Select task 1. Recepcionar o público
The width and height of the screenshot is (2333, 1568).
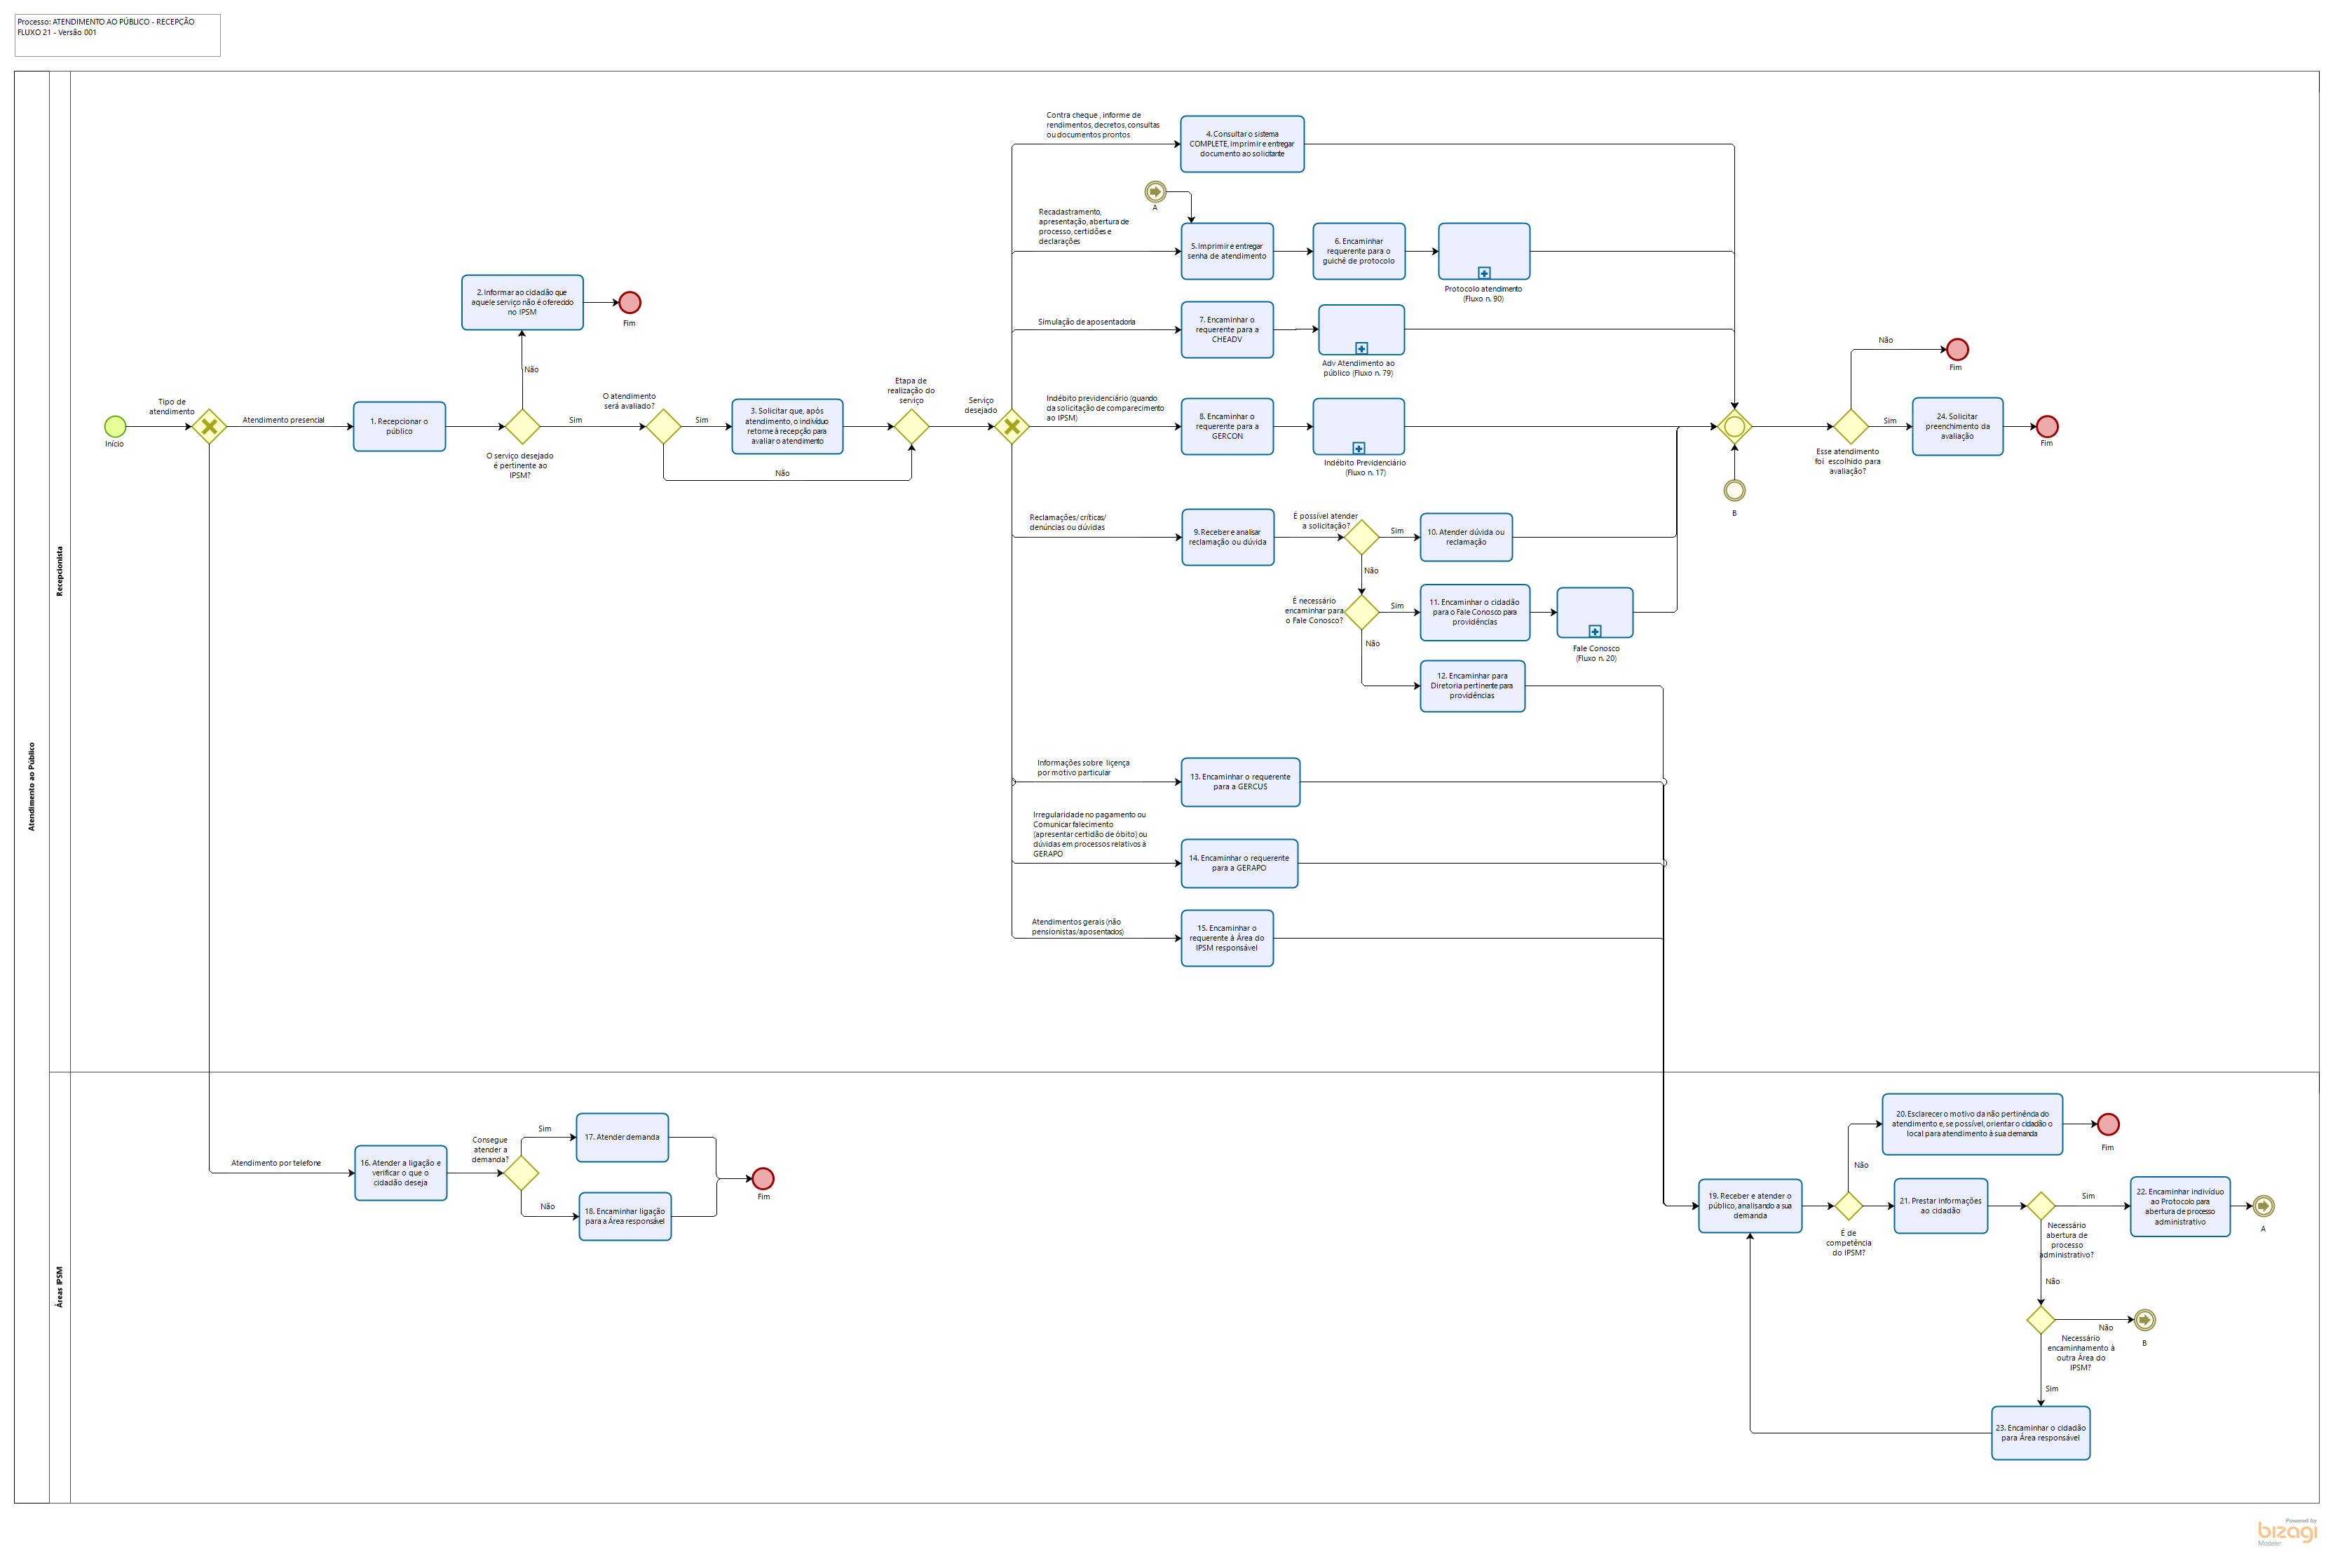(x=399, y=427)
